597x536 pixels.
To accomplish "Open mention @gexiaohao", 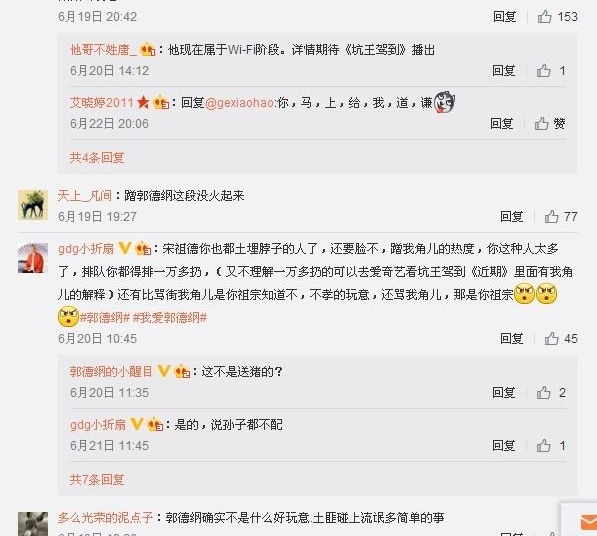I will [240, 103].
